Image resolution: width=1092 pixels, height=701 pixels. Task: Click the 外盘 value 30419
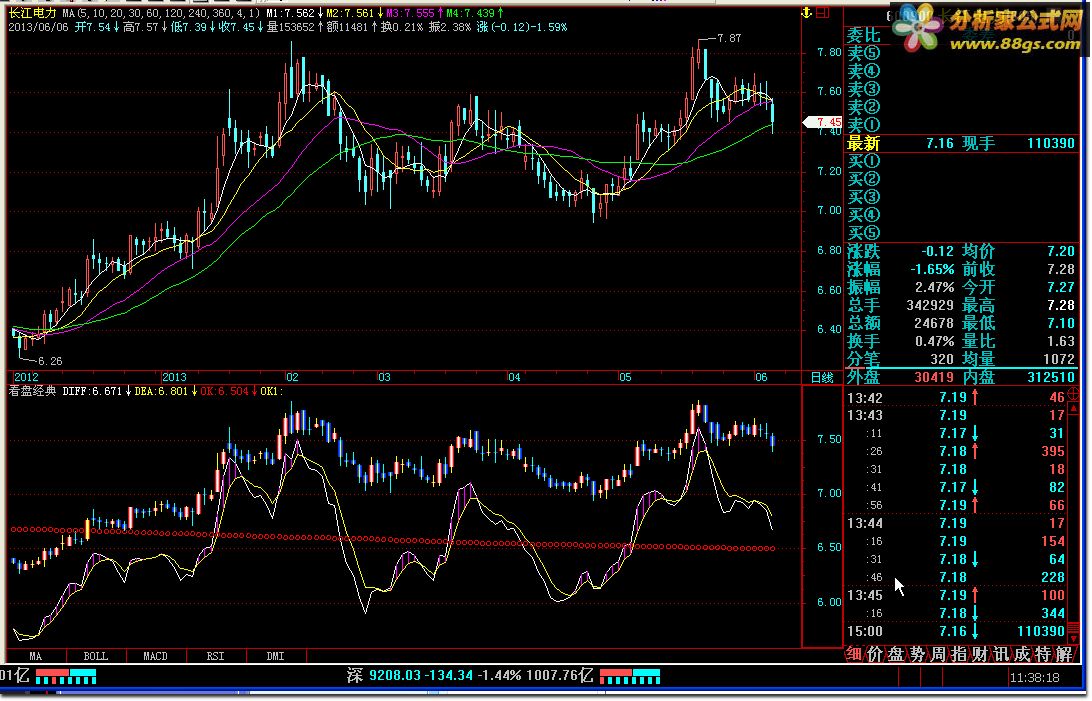click(x=933, y=377)
